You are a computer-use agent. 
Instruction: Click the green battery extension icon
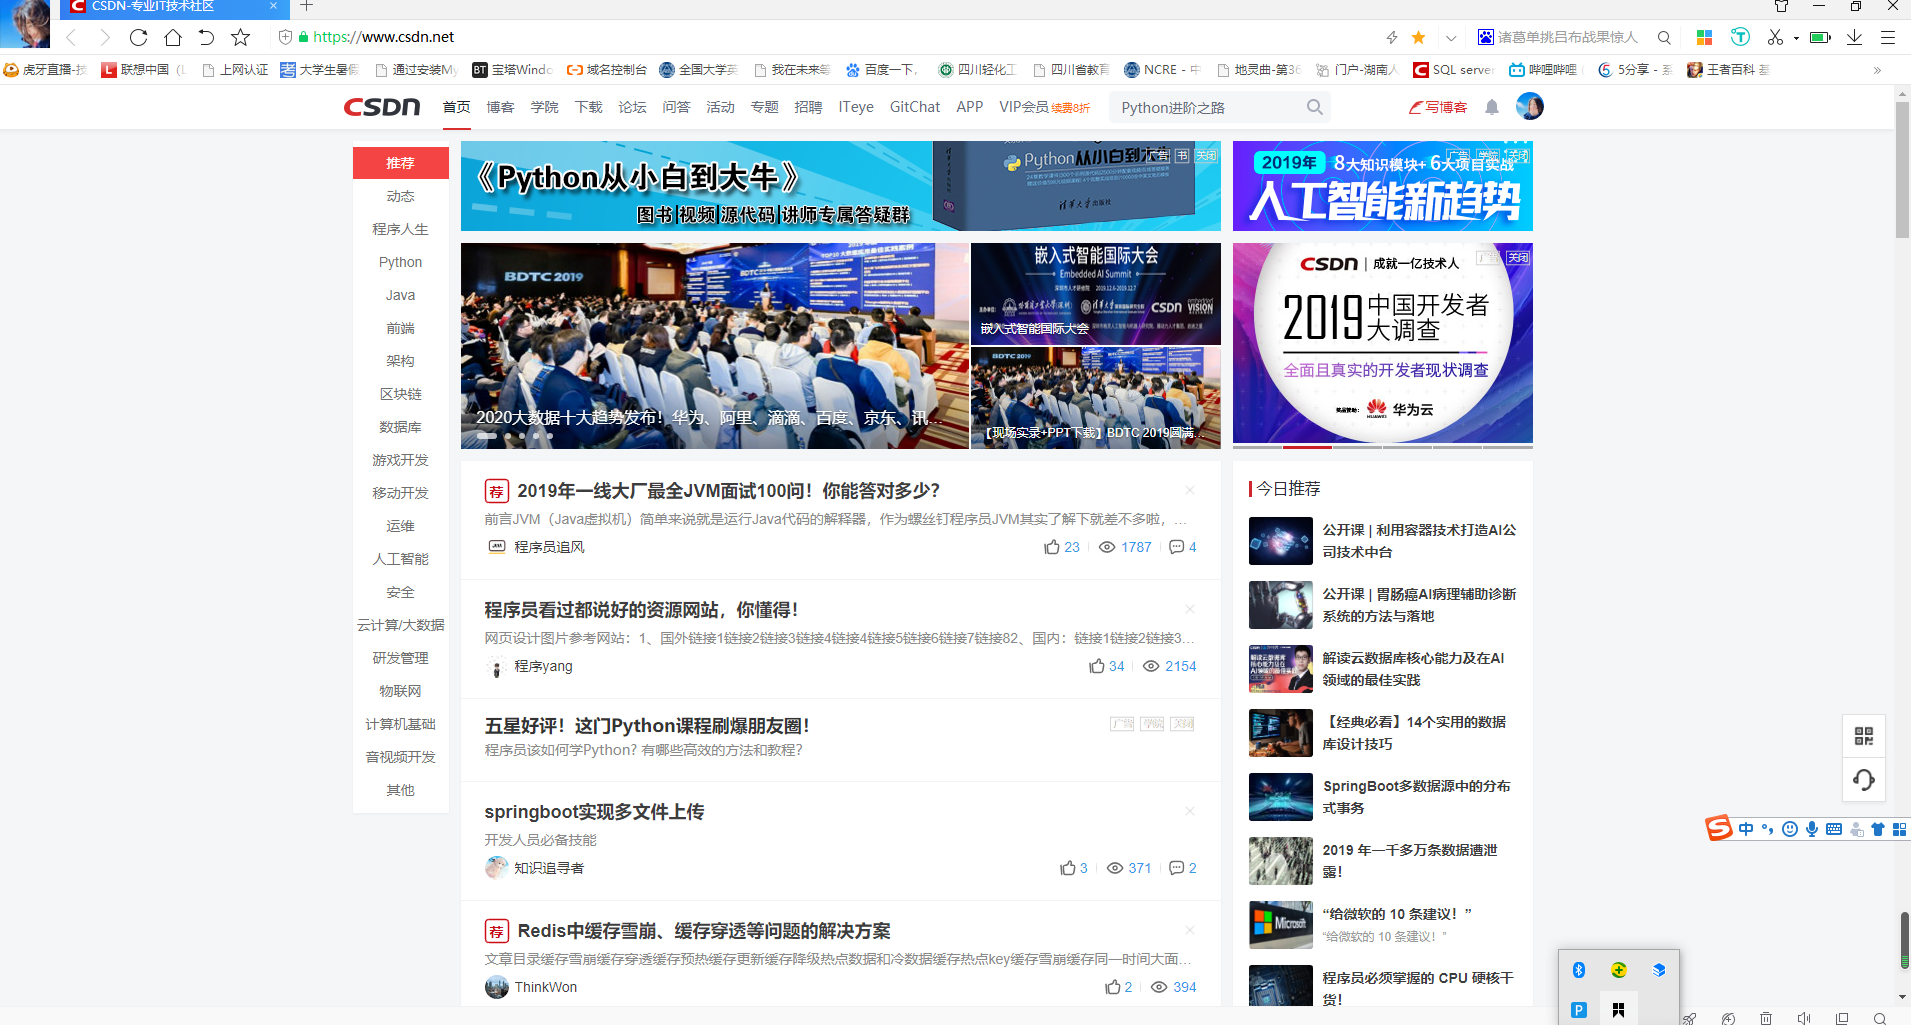(x=1820, y=37)
